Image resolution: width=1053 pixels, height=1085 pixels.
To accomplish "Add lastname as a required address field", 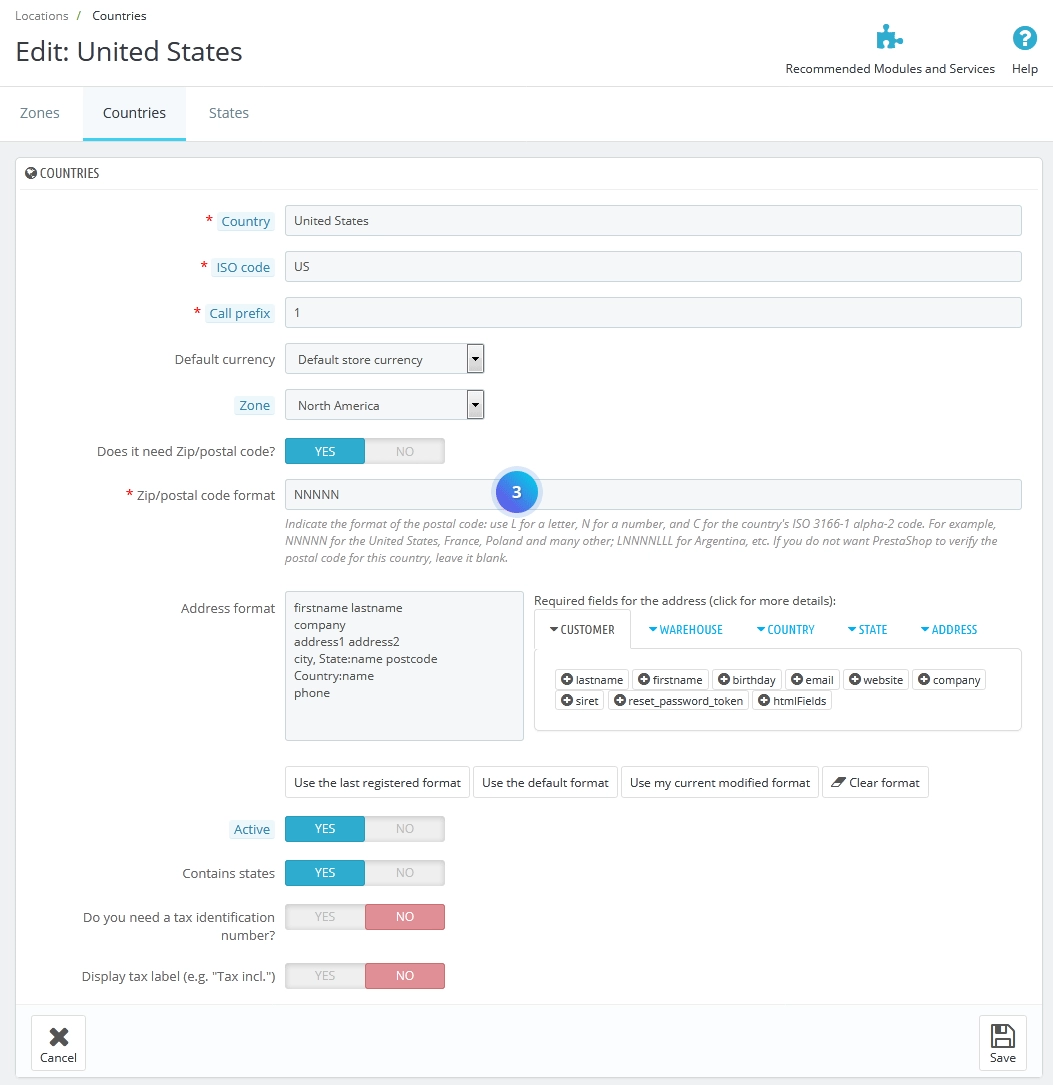I will [x=592, y=679].
